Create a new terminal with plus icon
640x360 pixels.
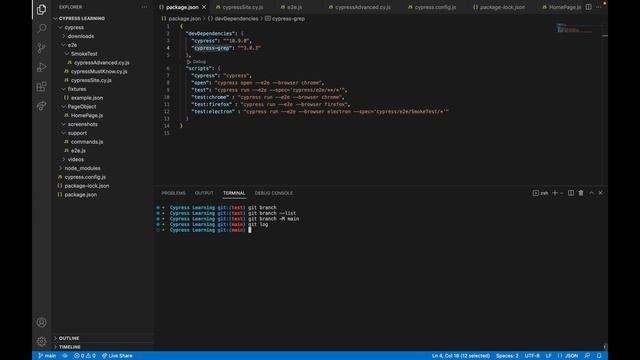[555, 193]
